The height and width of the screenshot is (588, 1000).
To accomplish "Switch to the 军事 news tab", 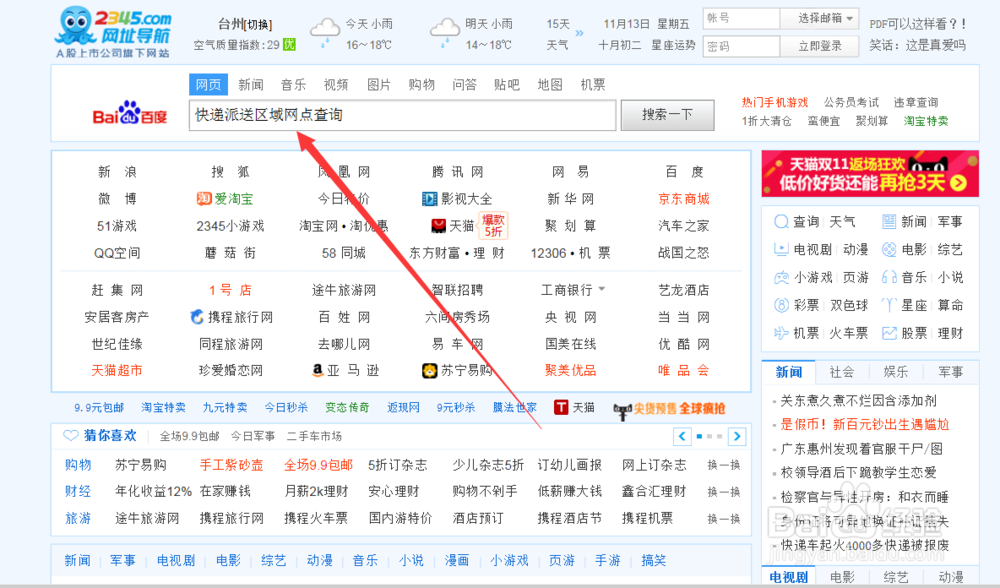I will coord(950,372).
